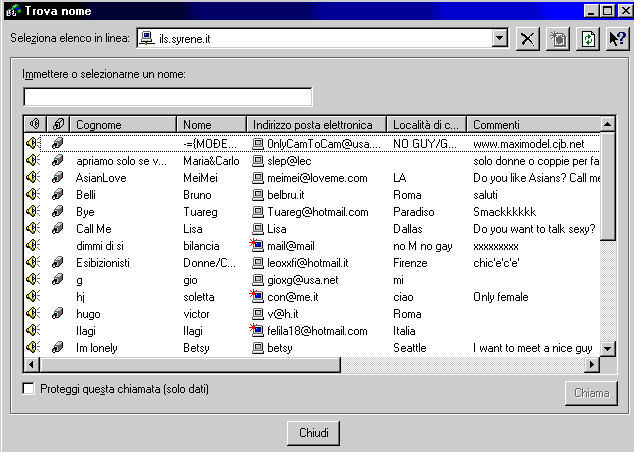The height and width of the screenshot is (452, 634).
Task: Click computer icon beside belbru.it
Action: pos(258,195)
